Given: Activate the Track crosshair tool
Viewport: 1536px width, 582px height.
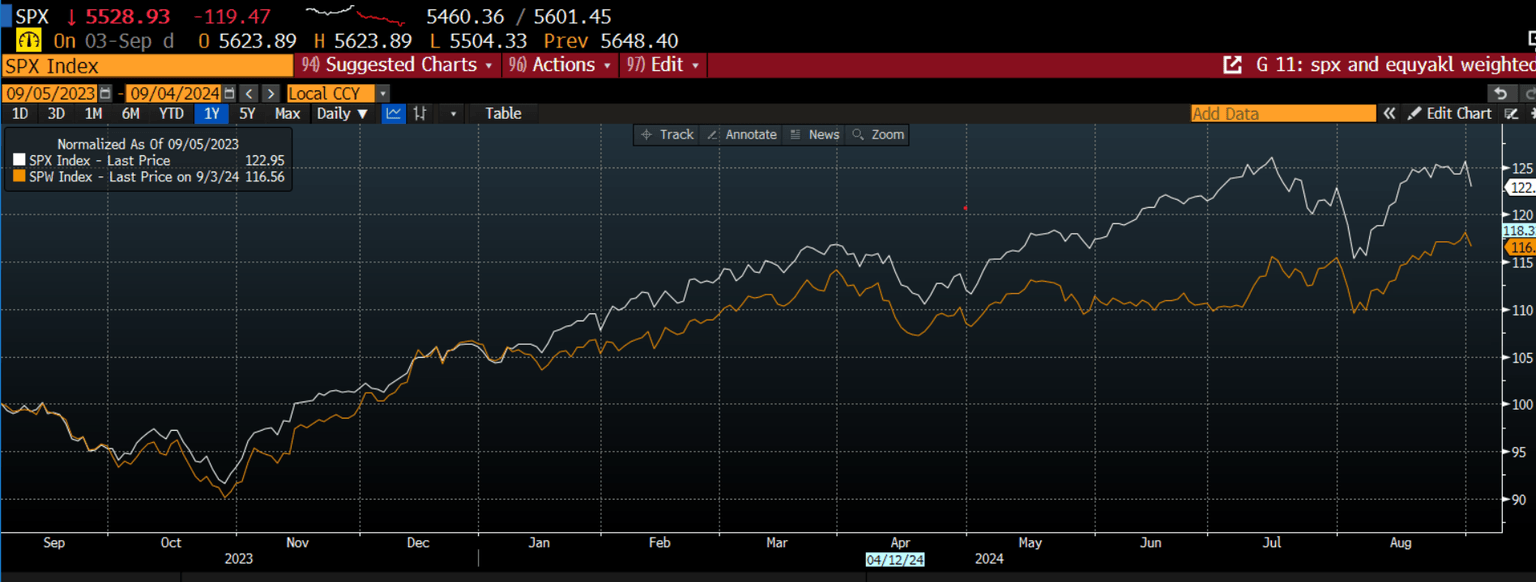Looking at the screenshot, I should point(667,134).
